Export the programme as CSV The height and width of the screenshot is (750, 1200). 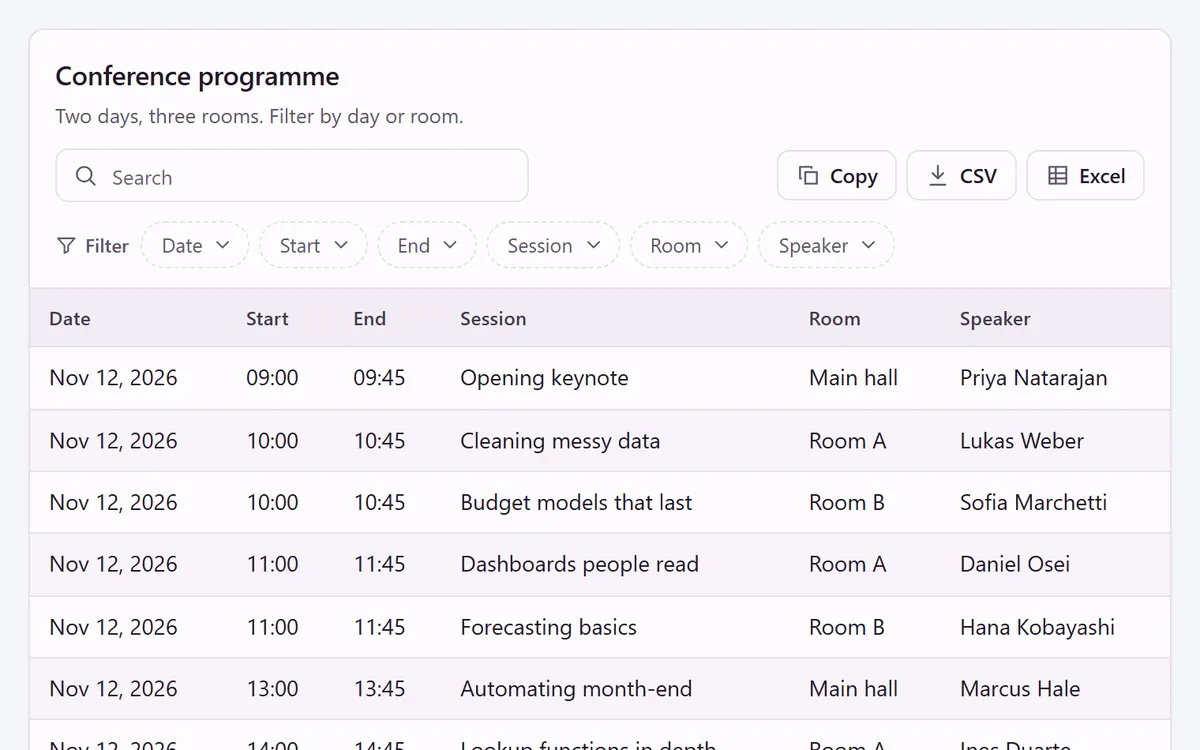(962, 176)
